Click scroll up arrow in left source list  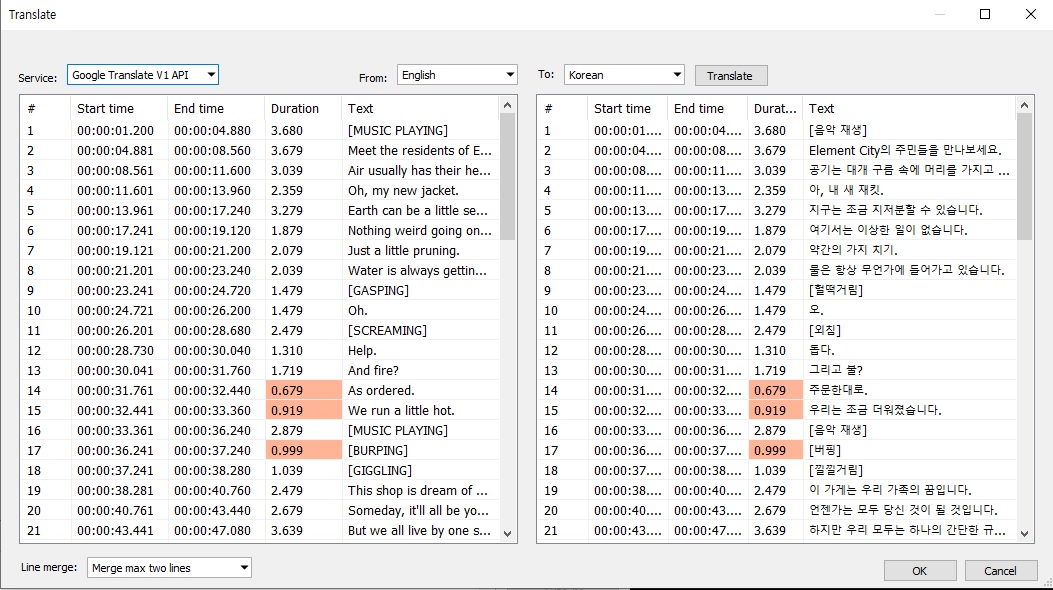pos(508,105)
